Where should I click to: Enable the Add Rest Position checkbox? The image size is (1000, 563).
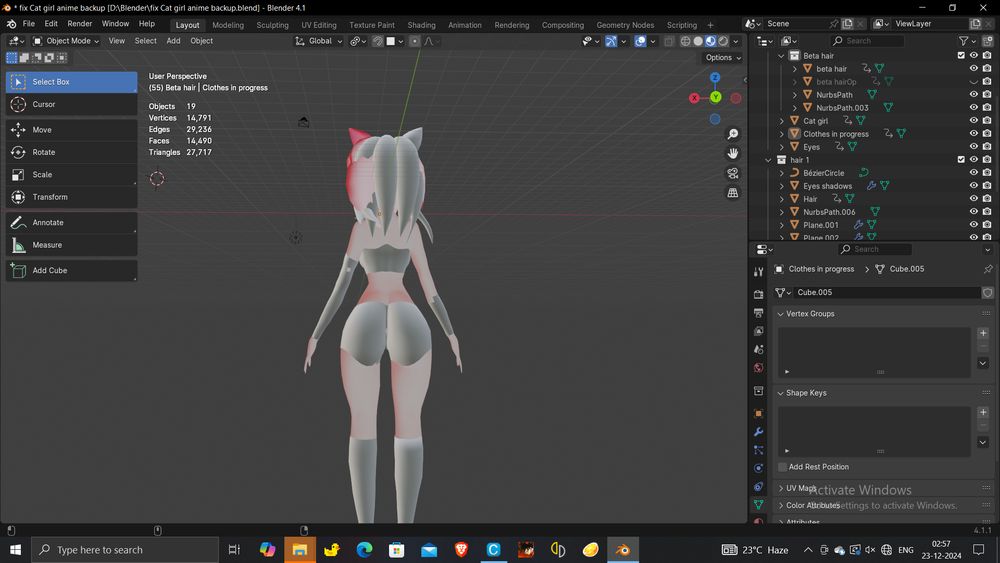(783, 467)
